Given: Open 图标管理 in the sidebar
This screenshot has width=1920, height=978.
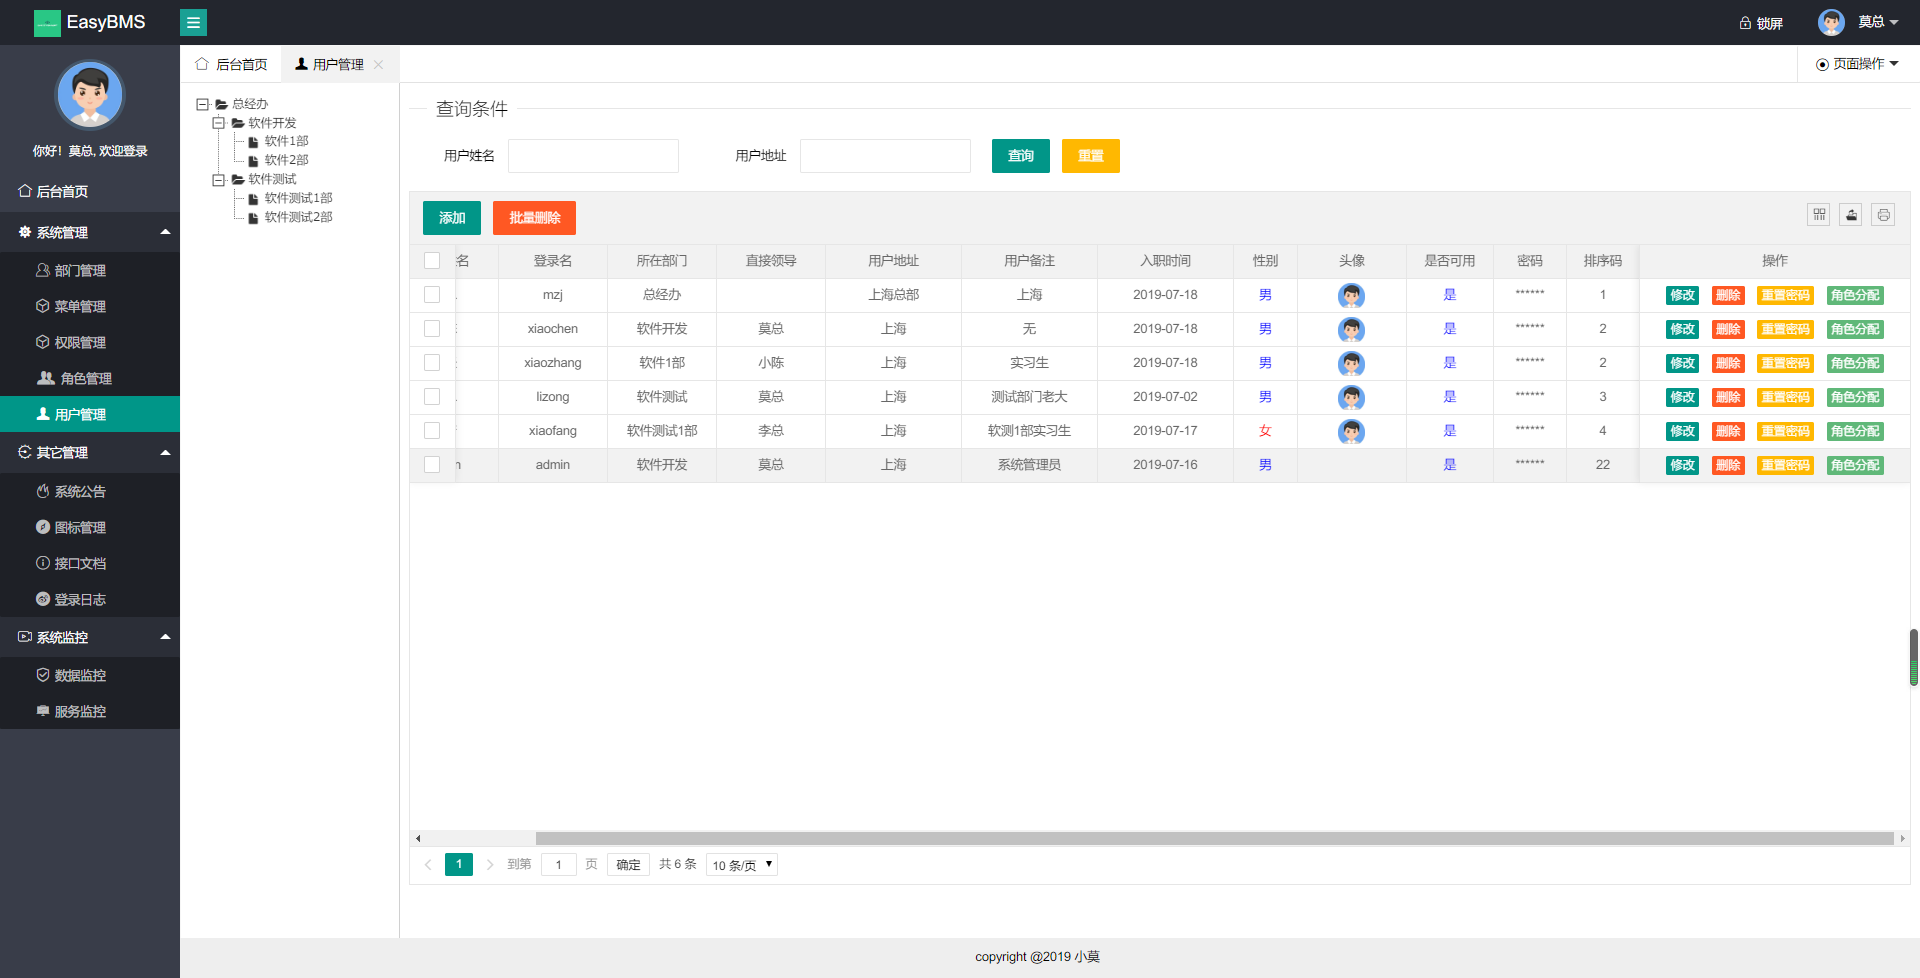Looking at the screenshot, I should (x=90, y=527).
